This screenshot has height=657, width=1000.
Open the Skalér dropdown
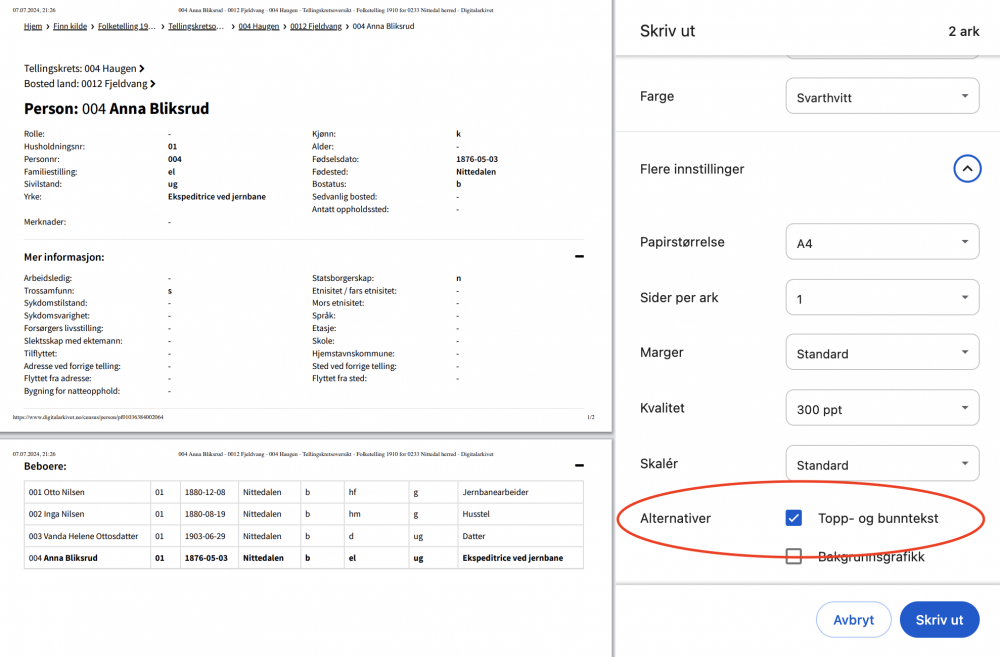tap(882, 464)
